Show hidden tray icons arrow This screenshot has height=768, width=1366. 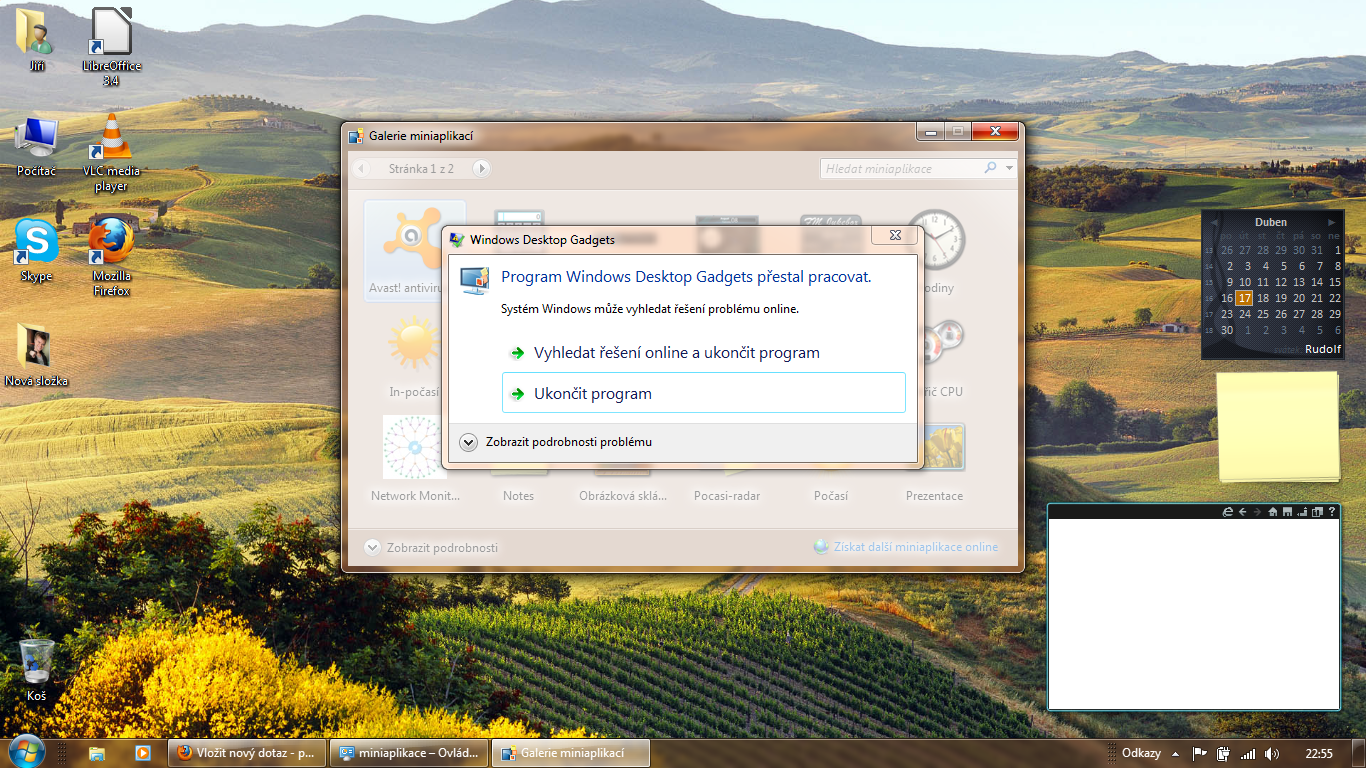pyautogui.click(x=1176, y=753)
